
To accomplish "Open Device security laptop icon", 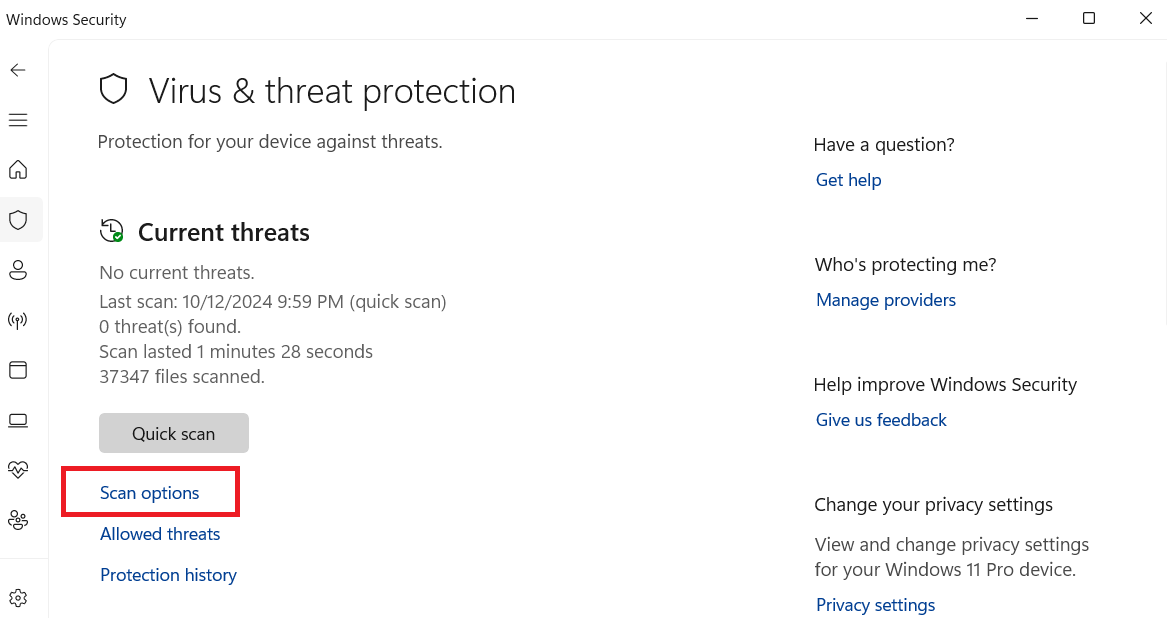I will (x=18, y=421).
